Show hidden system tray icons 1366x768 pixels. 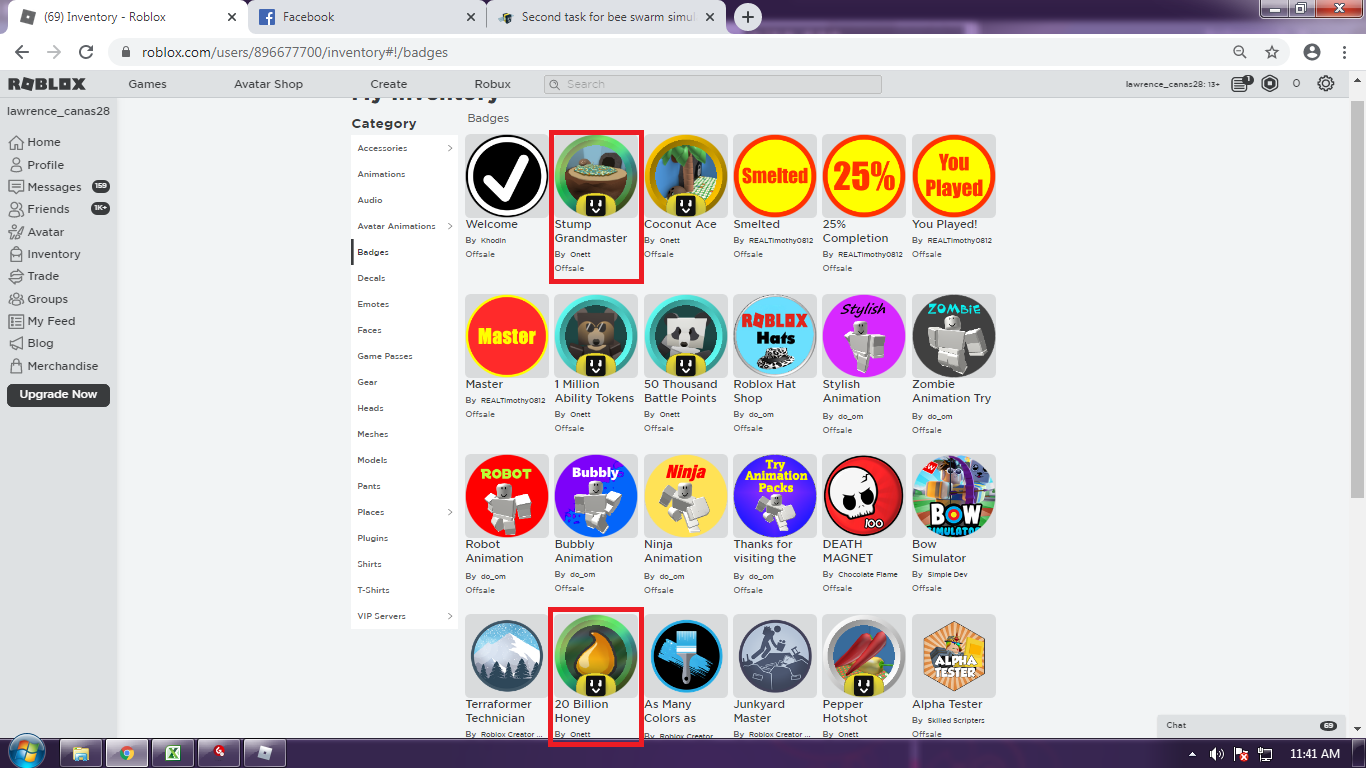tap(1192, 754)
